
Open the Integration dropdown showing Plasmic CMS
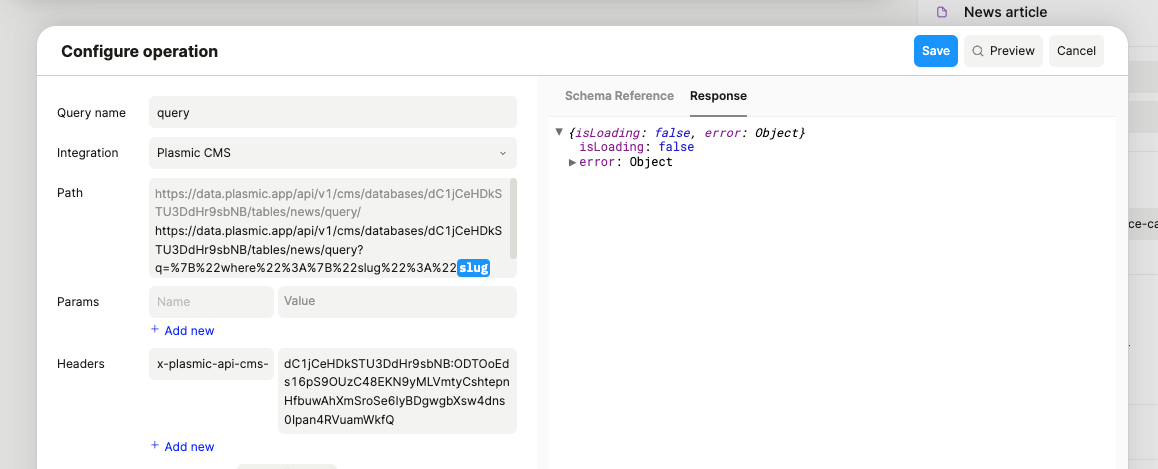point(332,153)
